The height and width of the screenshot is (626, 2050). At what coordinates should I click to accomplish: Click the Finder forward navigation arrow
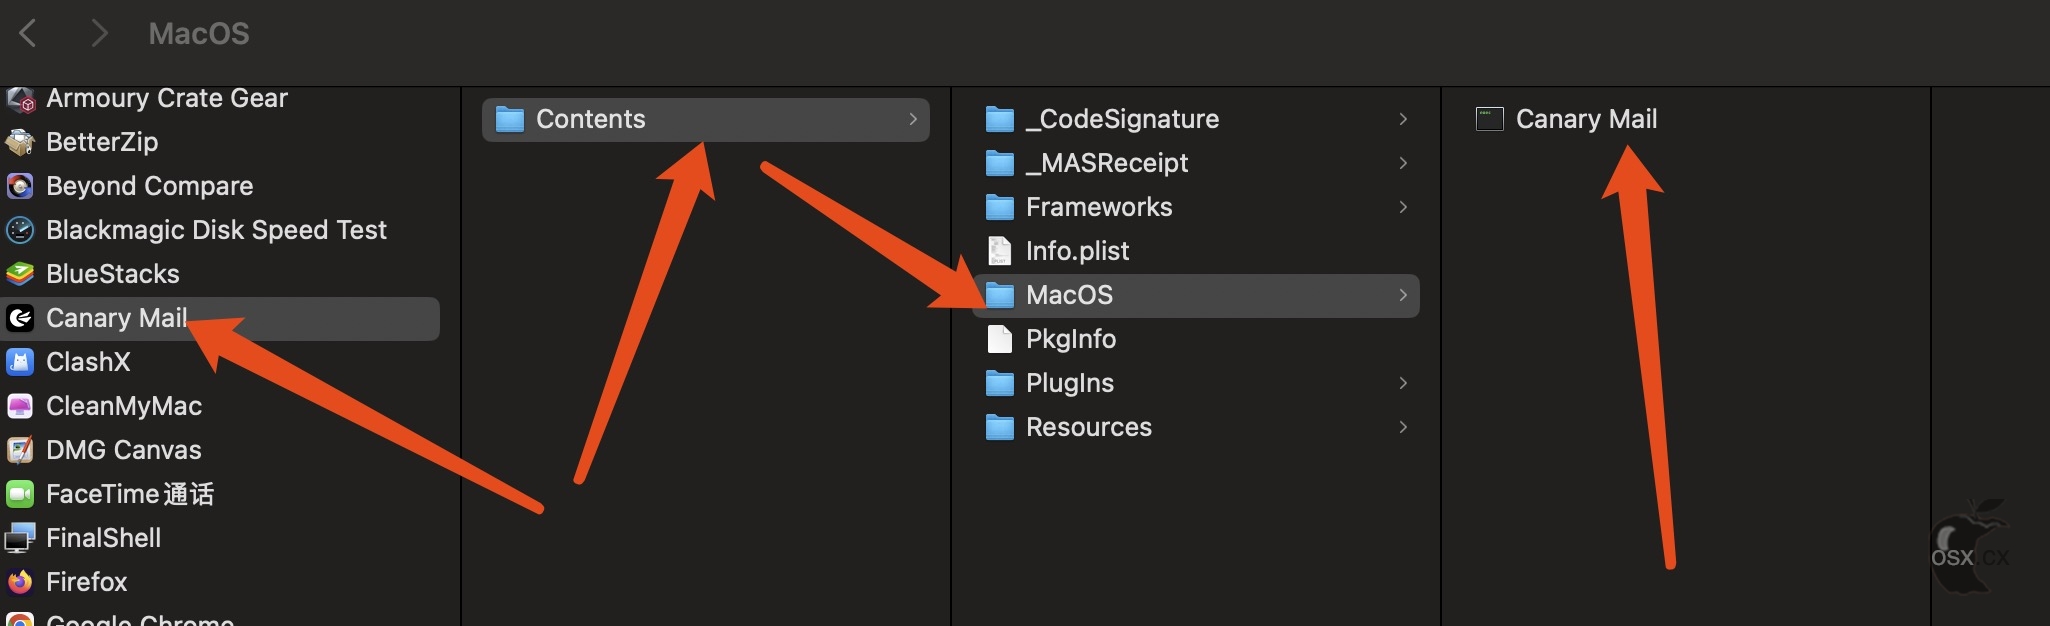[x=98, y=33]
